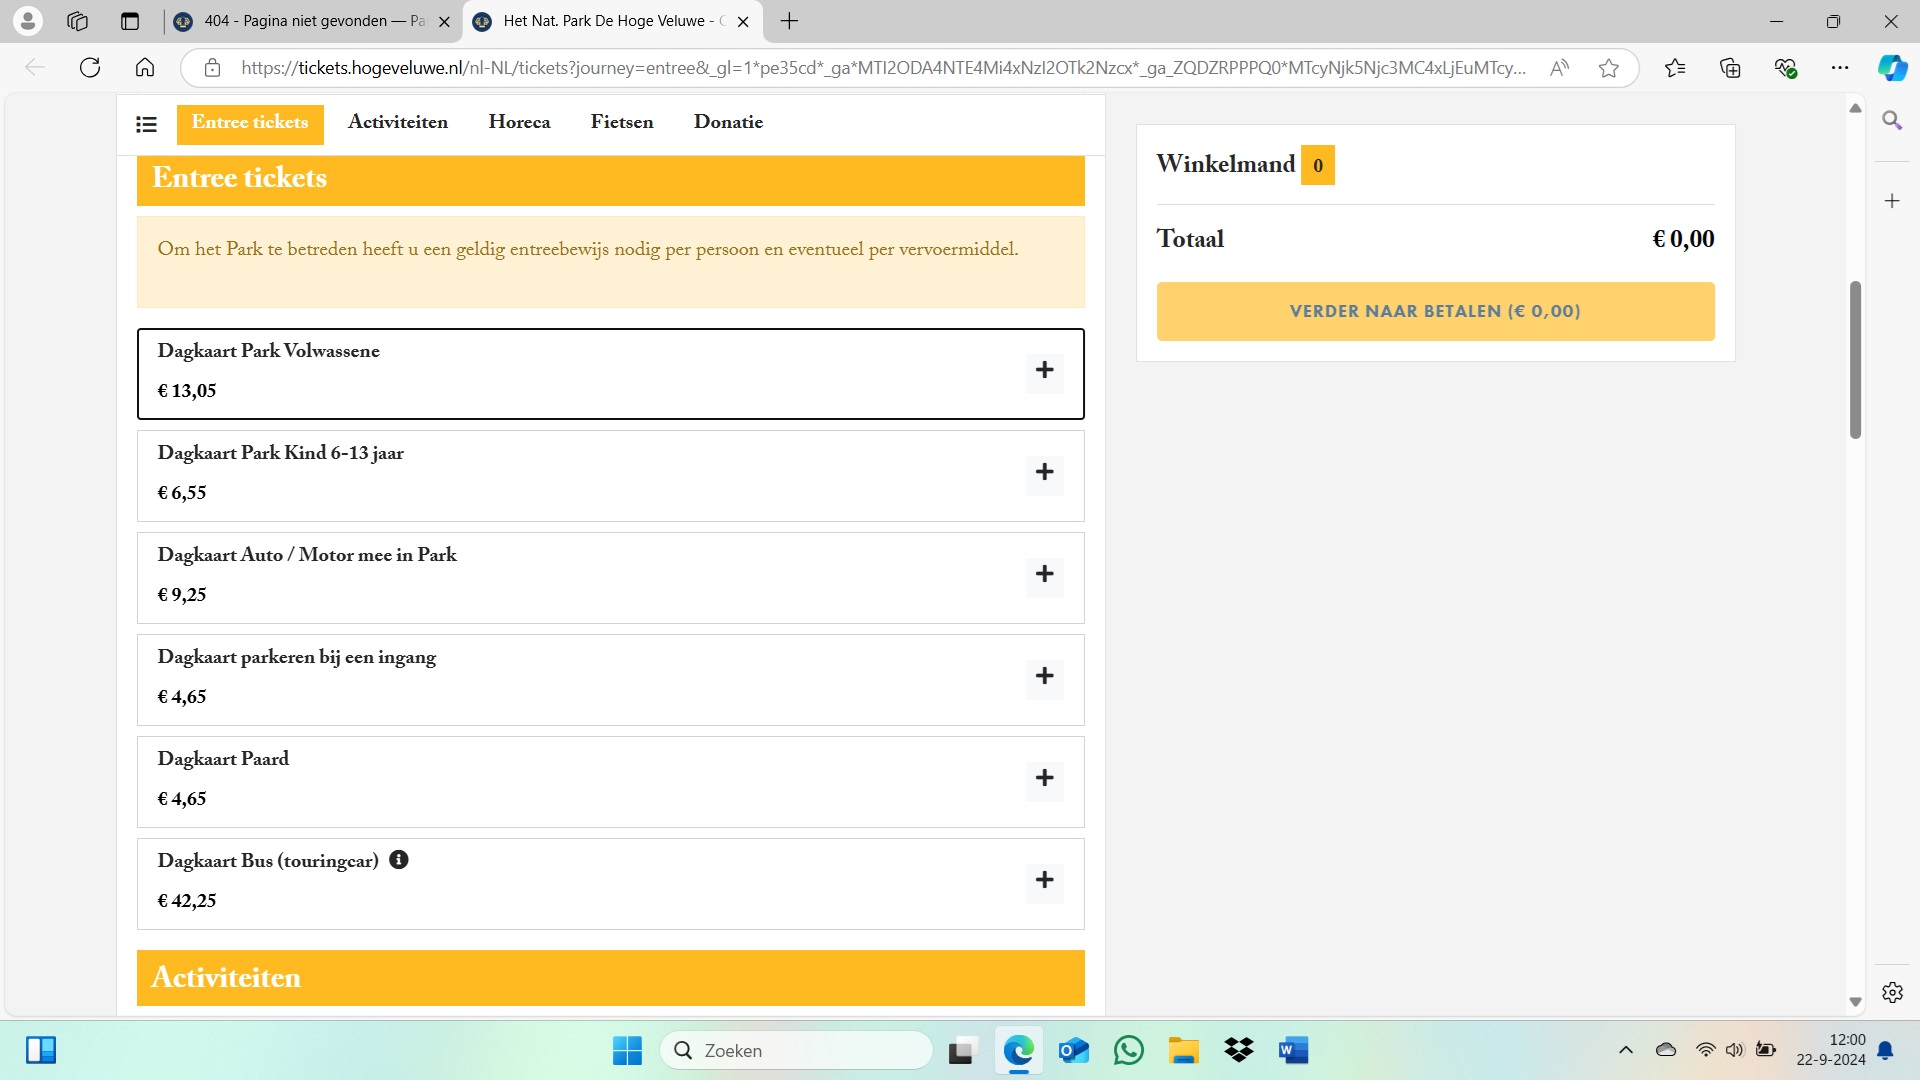This screenshot has width=1920, height=1080.
Task: Add a Dagkaart parkeren bij een ingang ticket
Action: (1044, 677)
